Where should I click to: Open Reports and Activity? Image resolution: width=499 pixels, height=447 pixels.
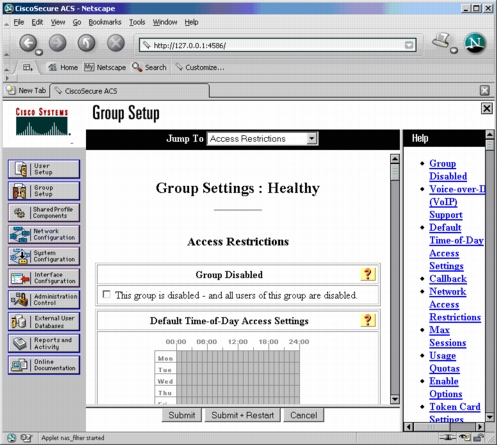pyautogui.click(x=44, y=343)
